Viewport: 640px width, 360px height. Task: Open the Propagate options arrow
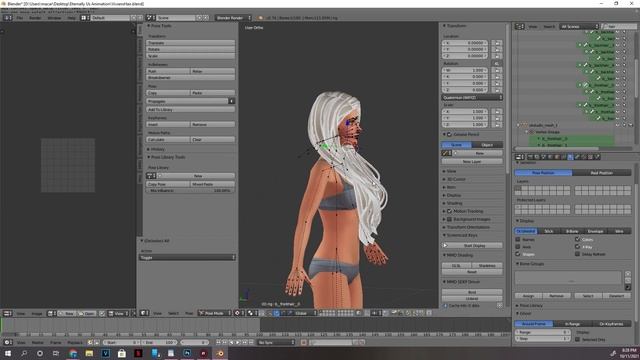[x=231, y=101]
